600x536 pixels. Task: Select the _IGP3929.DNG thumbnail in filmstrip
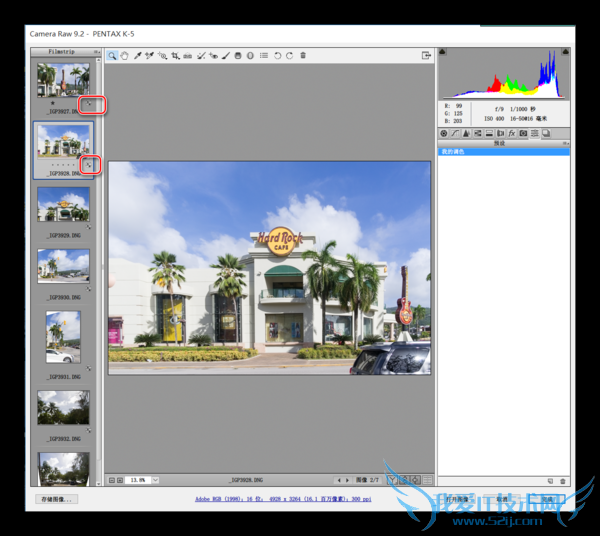63,206
